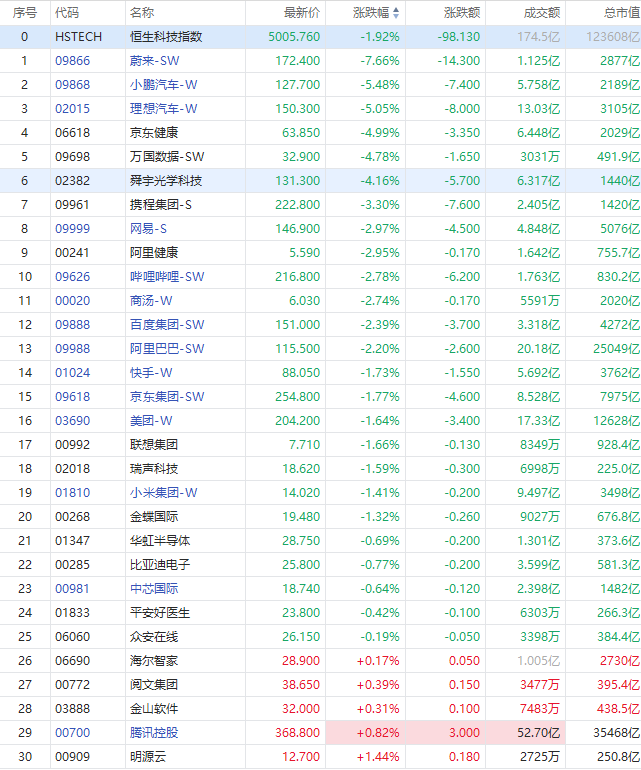Select 京东健康 row name

pyautogui.click(x=154, y=133)
